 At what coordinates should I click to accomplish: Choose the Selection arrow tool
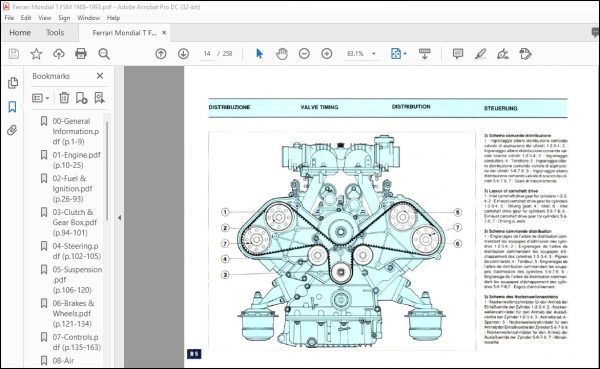(x=259, y=54)
